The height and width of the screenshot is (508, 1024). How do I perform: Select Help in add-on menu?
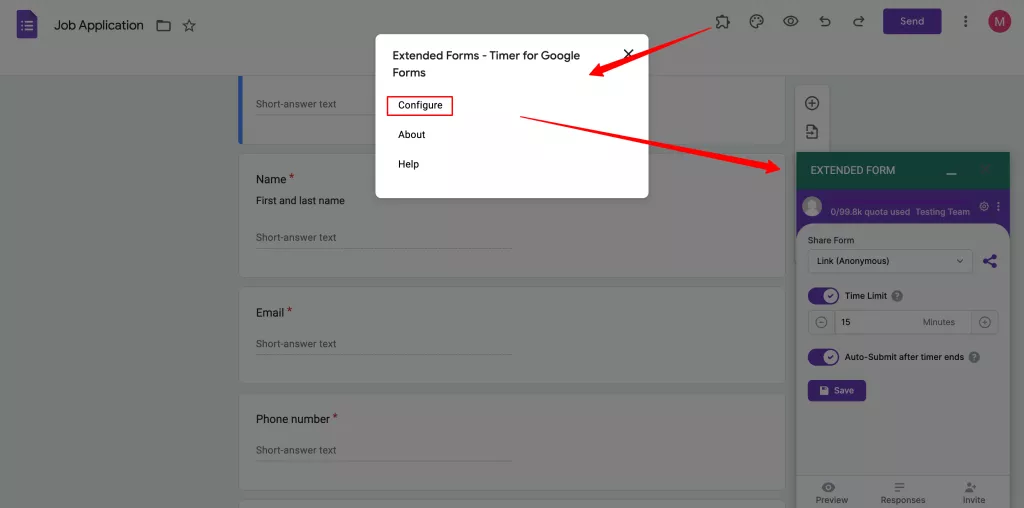[x=408, y=164]
